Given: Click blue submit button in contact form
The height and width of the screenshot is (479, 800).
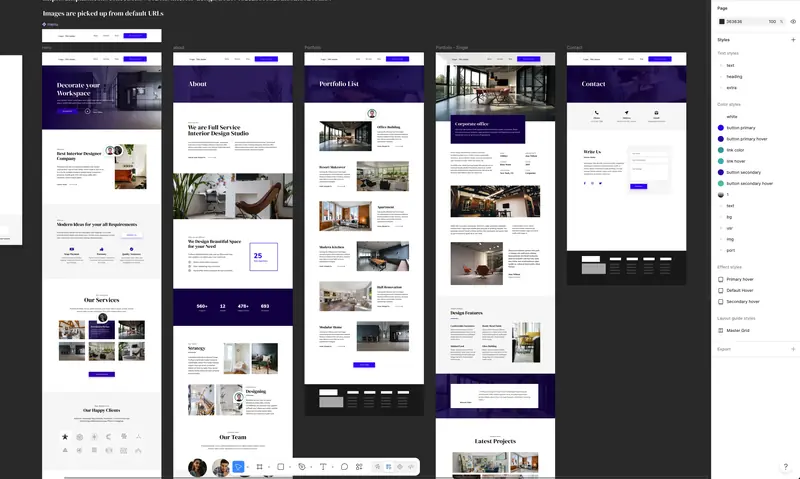Looking at the screenshot, I should coord(638,186).
